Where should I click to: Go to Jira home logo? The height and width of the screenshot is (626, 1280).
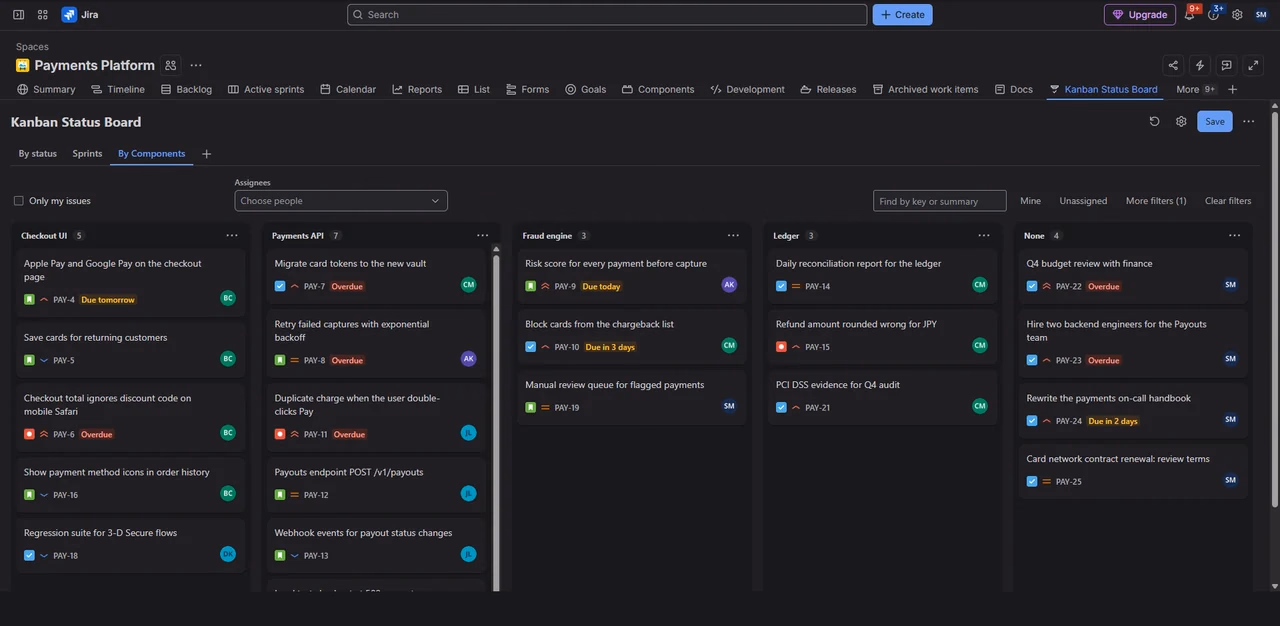coord(80,14)
